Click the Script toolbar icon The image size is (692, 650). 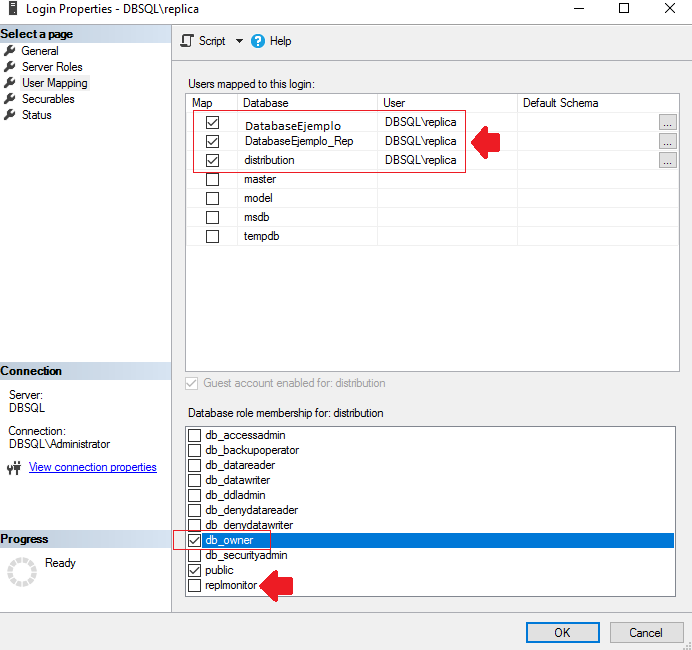187,41
